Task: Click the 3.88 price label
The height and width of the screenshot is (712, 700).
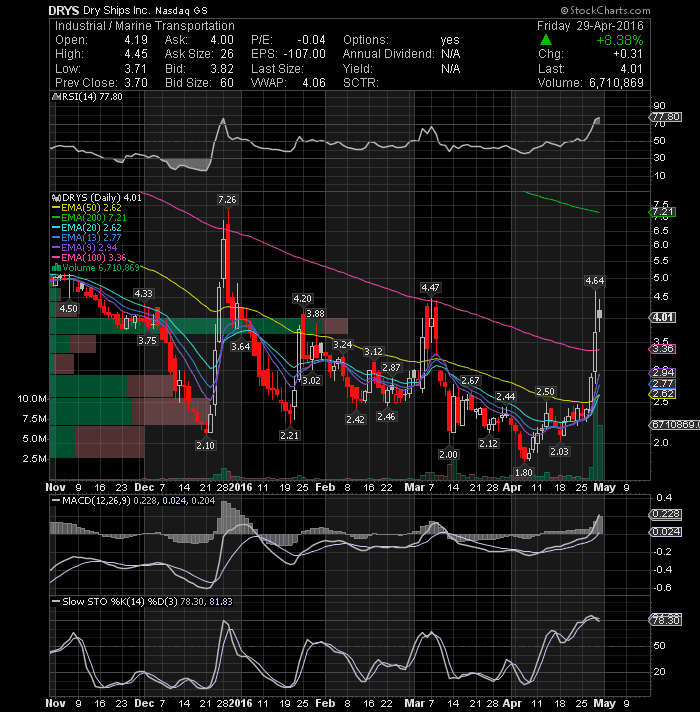Action: [x=315, y=313]
